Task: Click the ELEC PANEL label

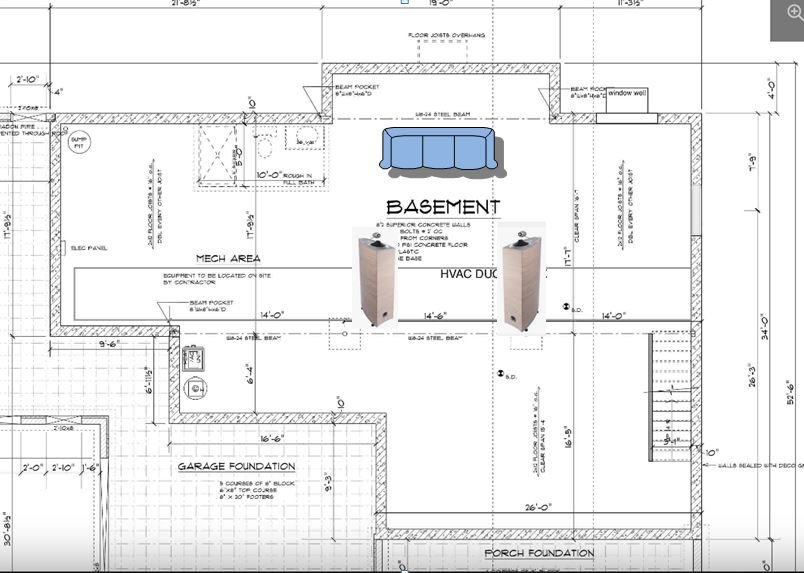Action: click(89, 248)
